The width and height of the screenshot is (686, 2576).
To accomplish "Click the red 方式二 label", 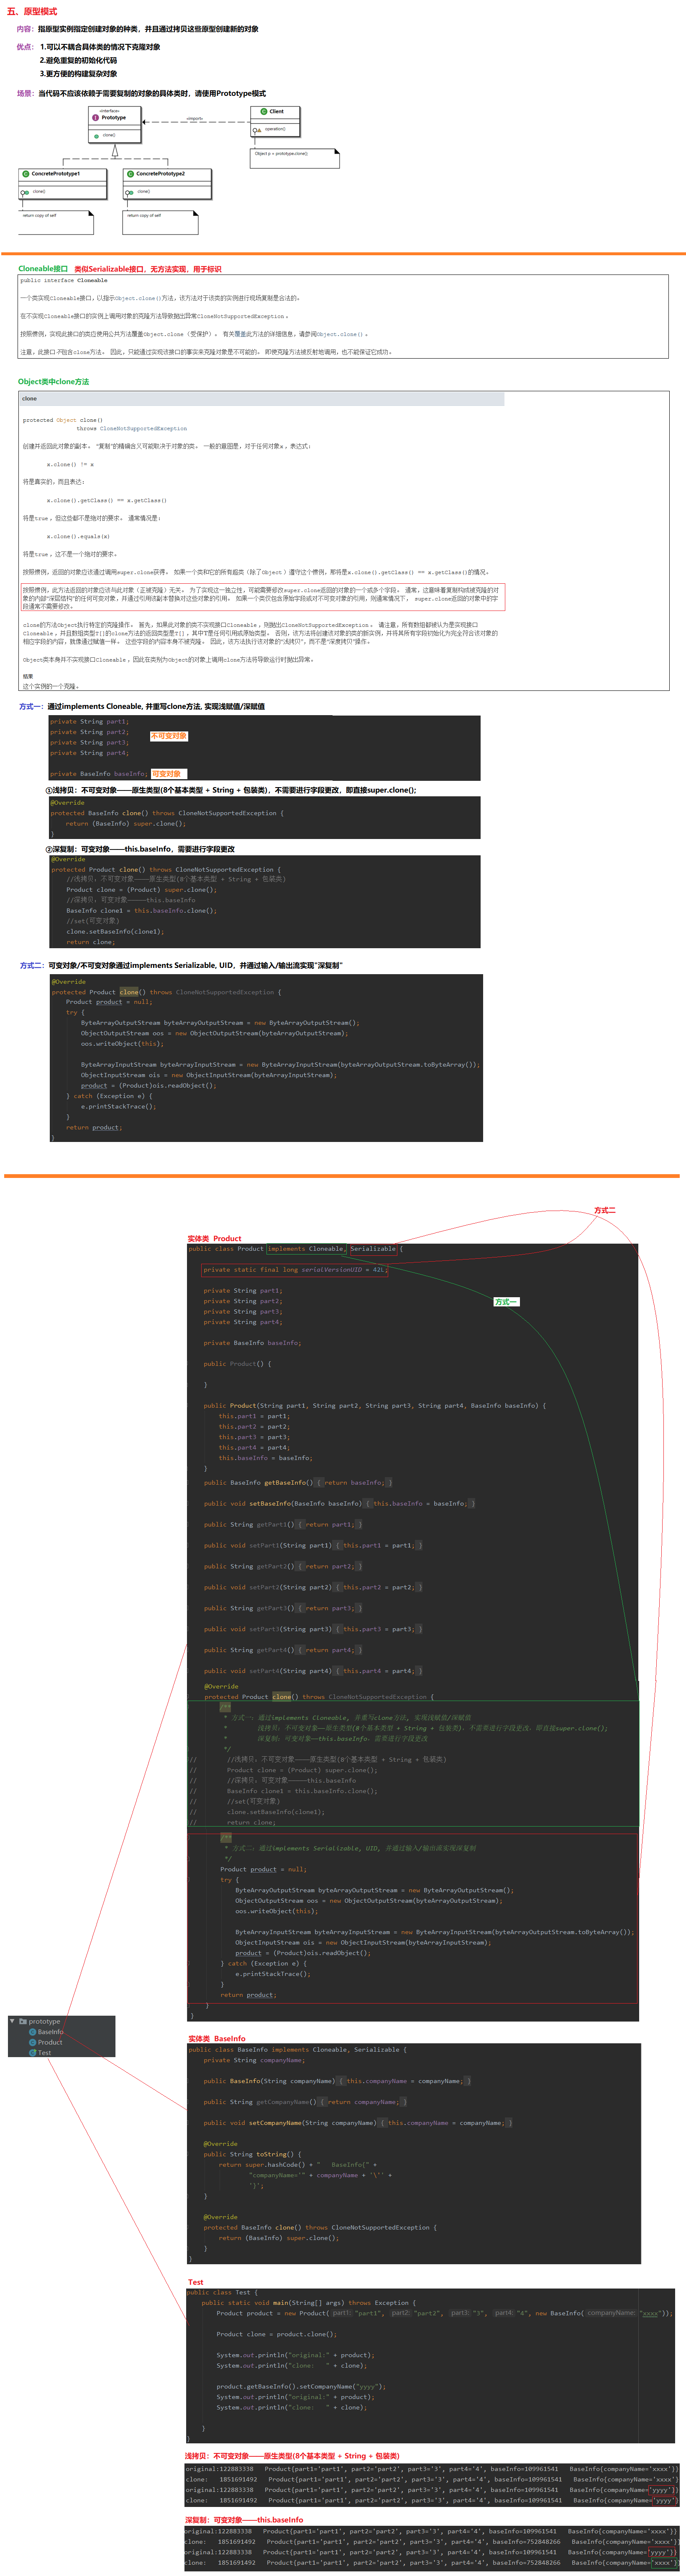I will (x=604, y=1210).
